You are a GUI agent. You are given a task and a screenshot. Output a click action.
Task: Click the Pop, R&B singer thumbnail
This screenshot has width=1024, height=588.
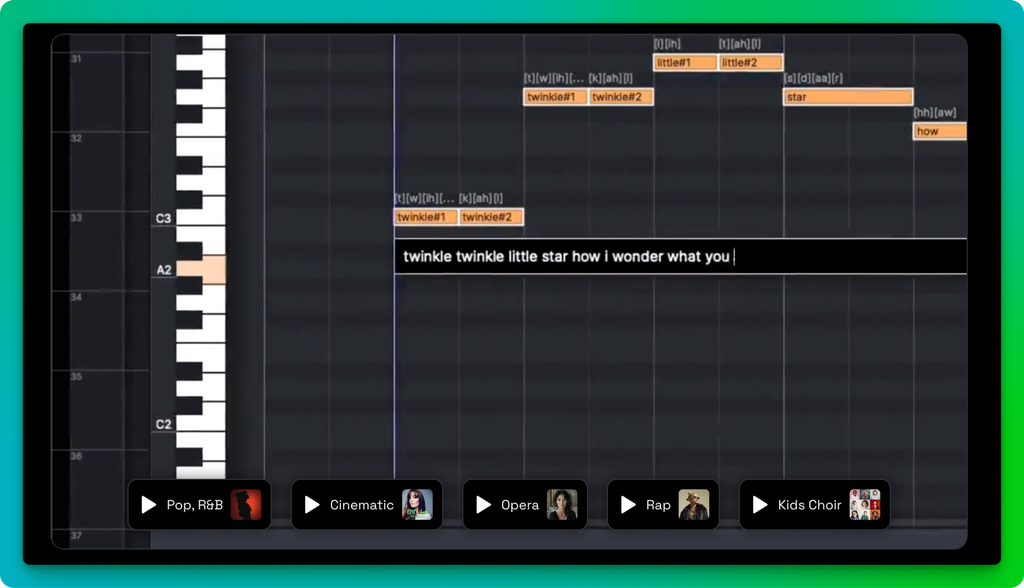pyautogui.click(x=246, y=505)
